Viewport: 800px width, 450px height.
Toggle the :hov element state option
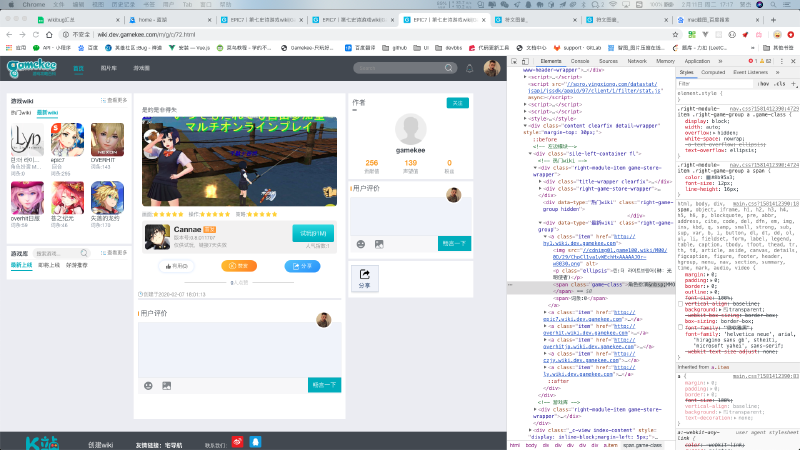(x=764, y=84)
